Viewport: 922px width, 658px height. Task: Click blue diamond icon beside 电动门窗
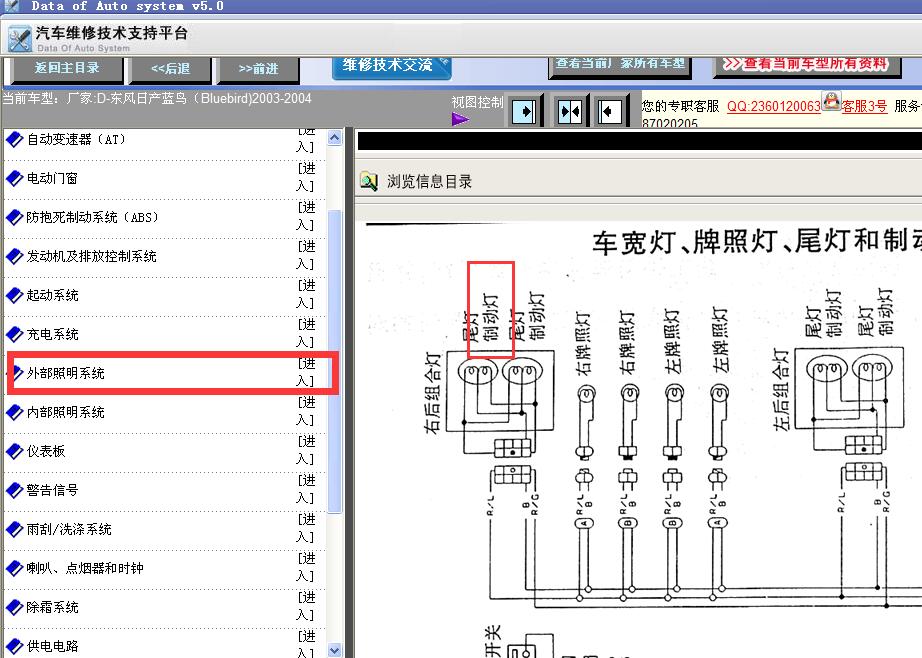14,178
